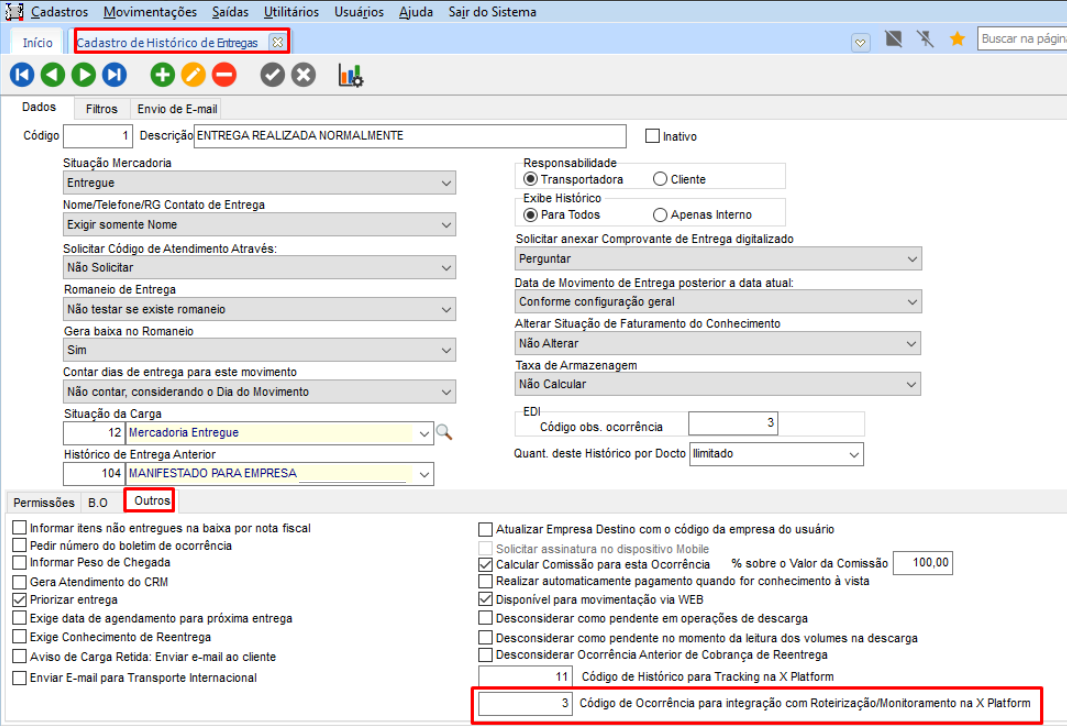Confirm changes with checkmark icon

pyautogui.click(x=272, y=75)
